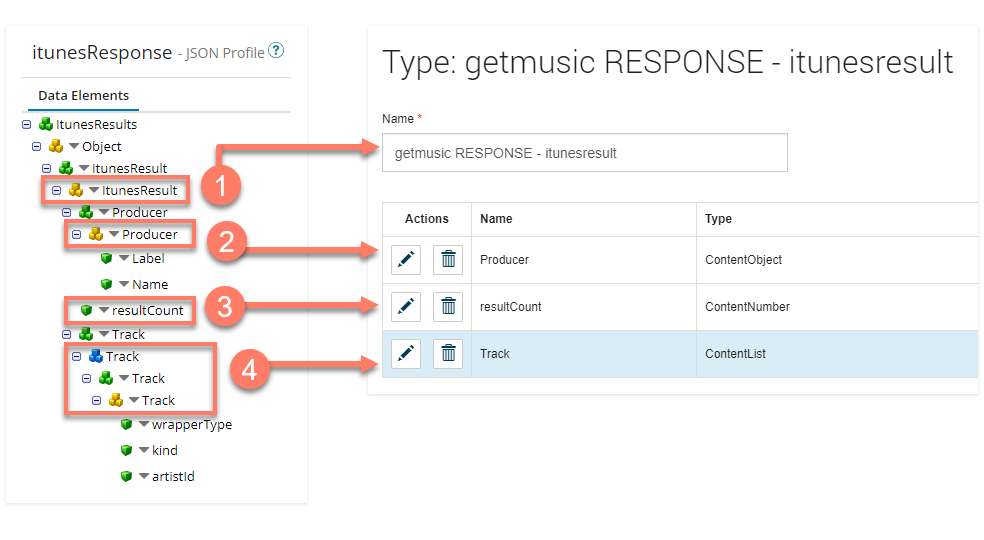
Task: Delete the Track row with trash icon
Action: 448,354
